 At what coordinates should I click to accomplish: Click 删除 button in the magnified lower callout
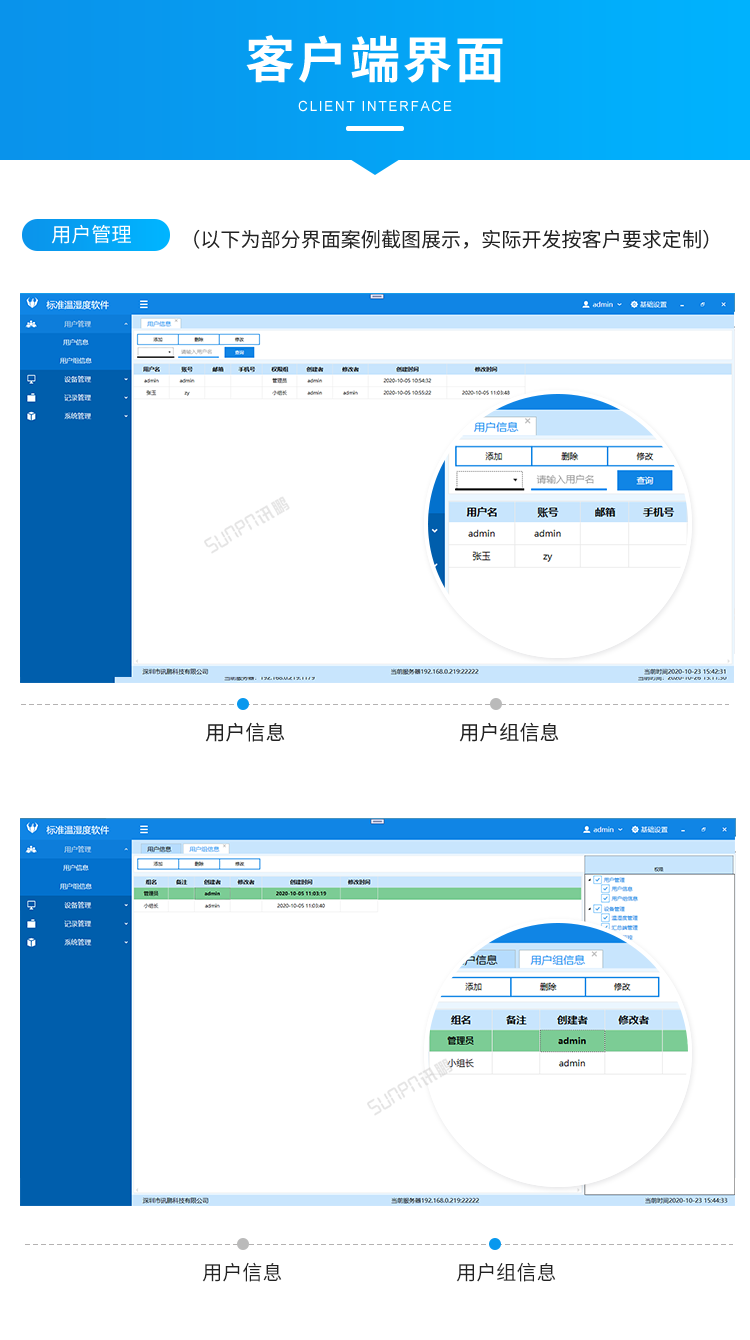(x=548, y=986)
